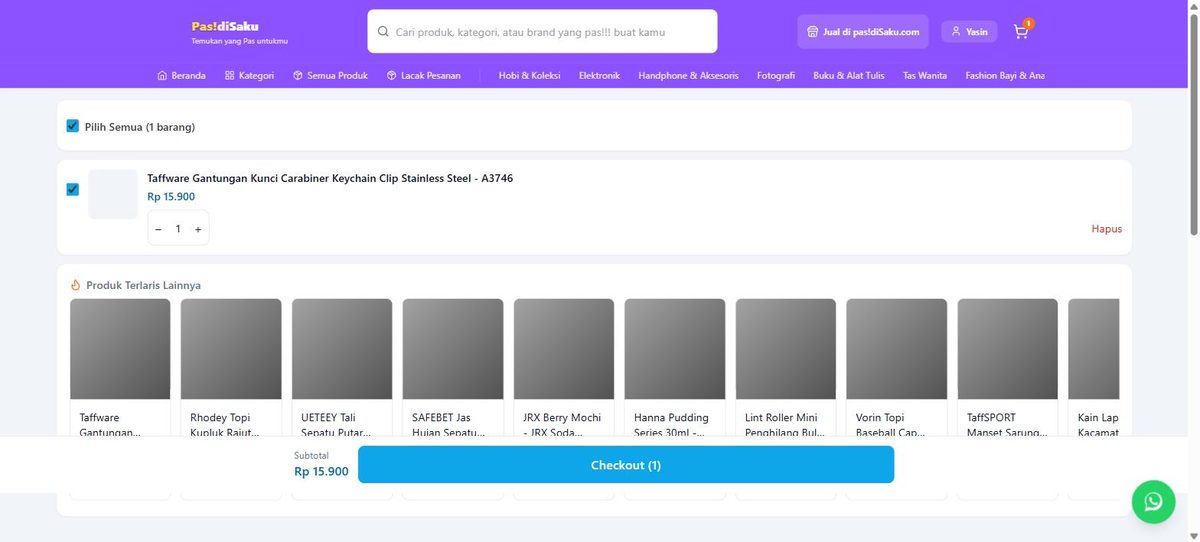Open the Yasin account button
This screenshot has width=1200, height=542.
tap(969, 32)
